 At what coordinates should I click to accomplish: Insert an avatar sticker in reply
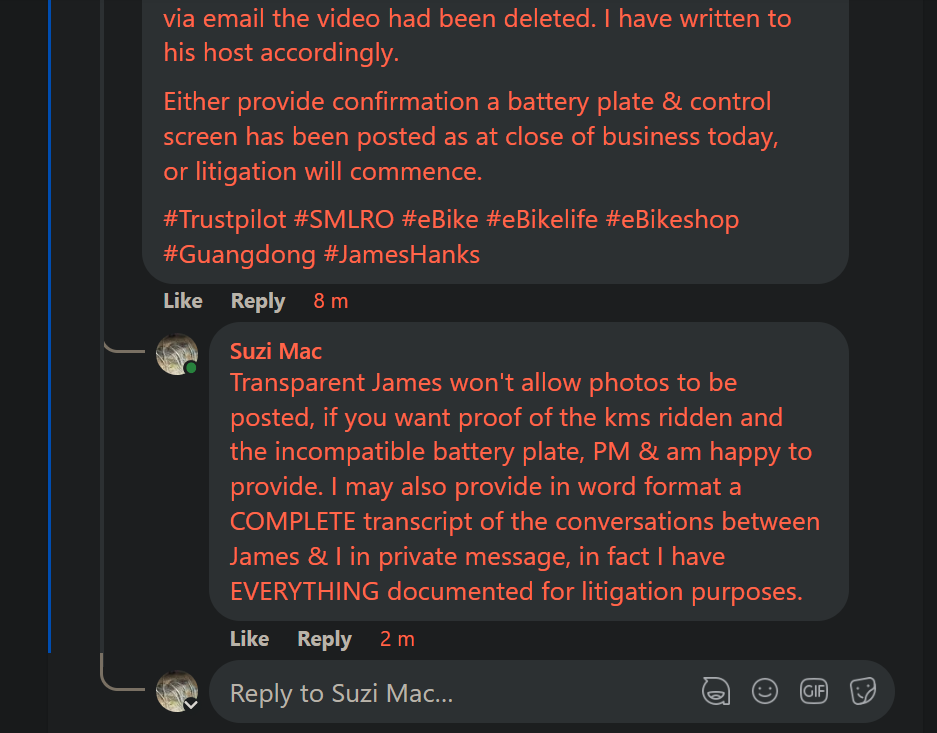pos(716,691)
